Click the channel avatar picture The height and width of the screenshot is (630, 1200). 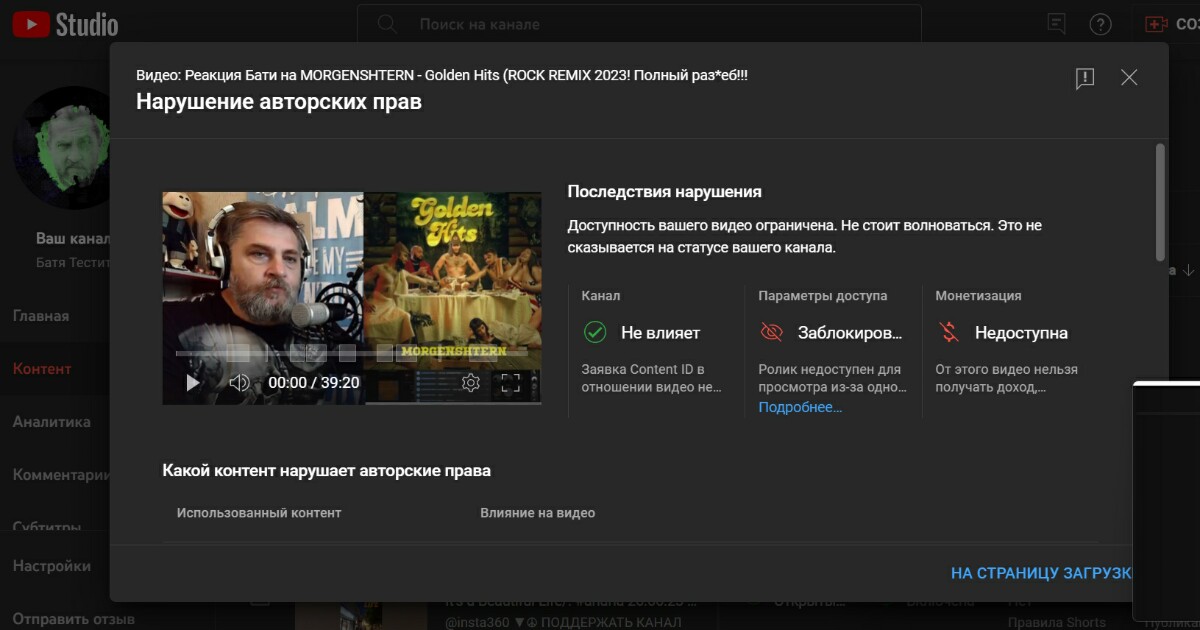click(x=63, y=146)
